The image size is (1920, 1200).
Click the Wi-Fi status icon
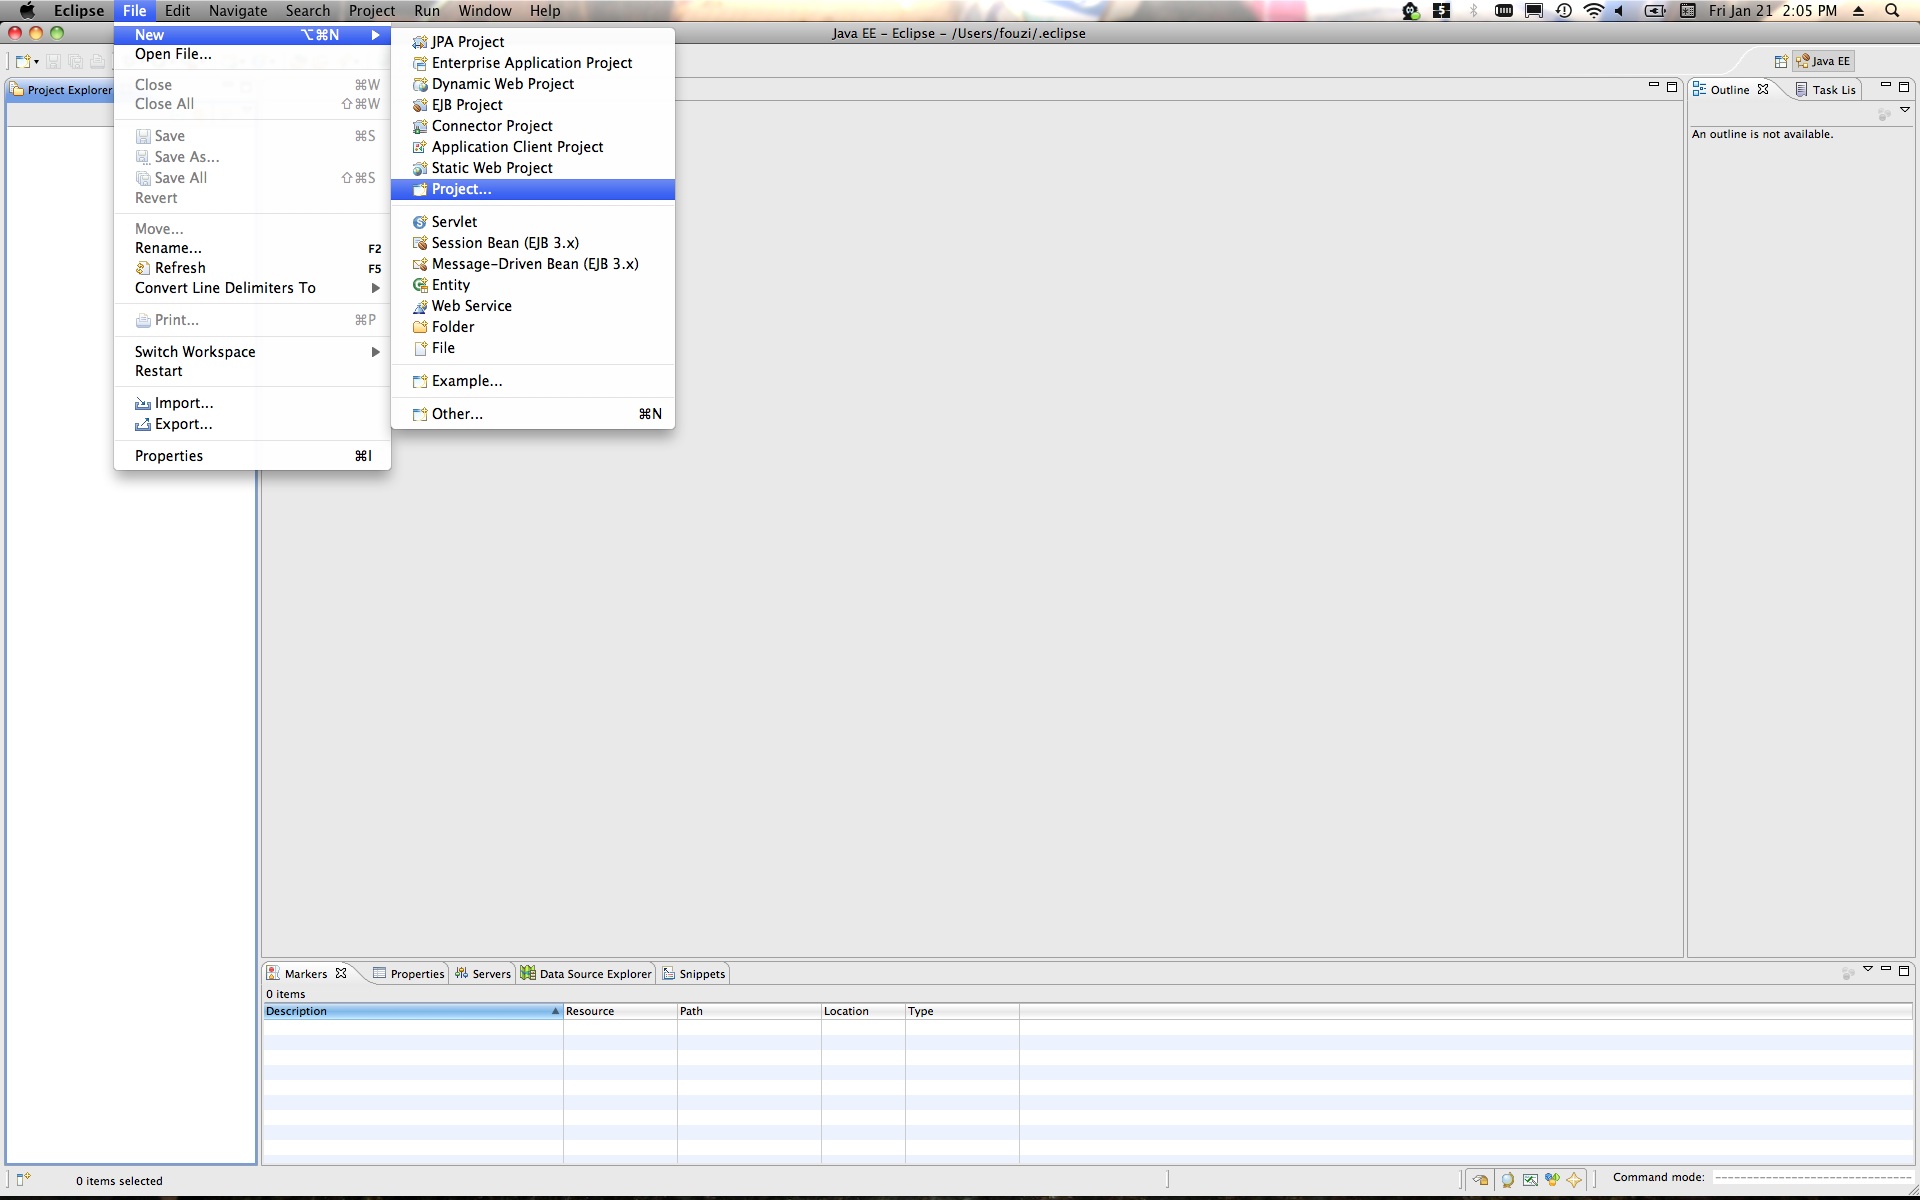pyautogui.click(x=1594, y=11)
